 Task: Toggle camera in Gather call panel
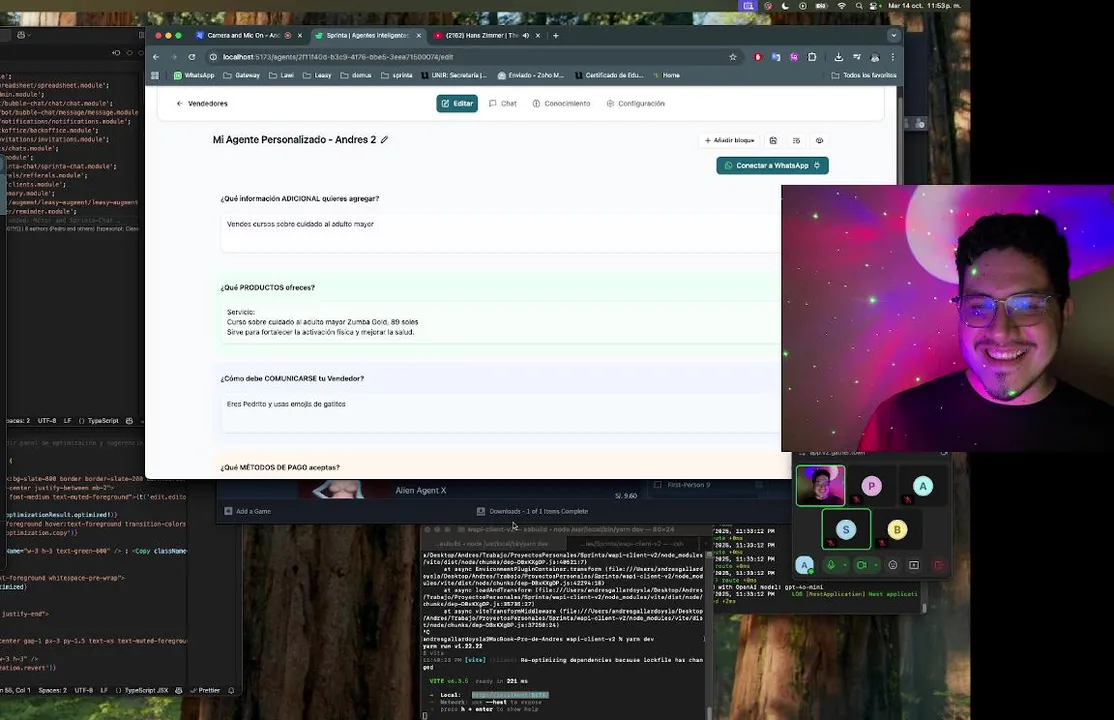pos(862,565)
